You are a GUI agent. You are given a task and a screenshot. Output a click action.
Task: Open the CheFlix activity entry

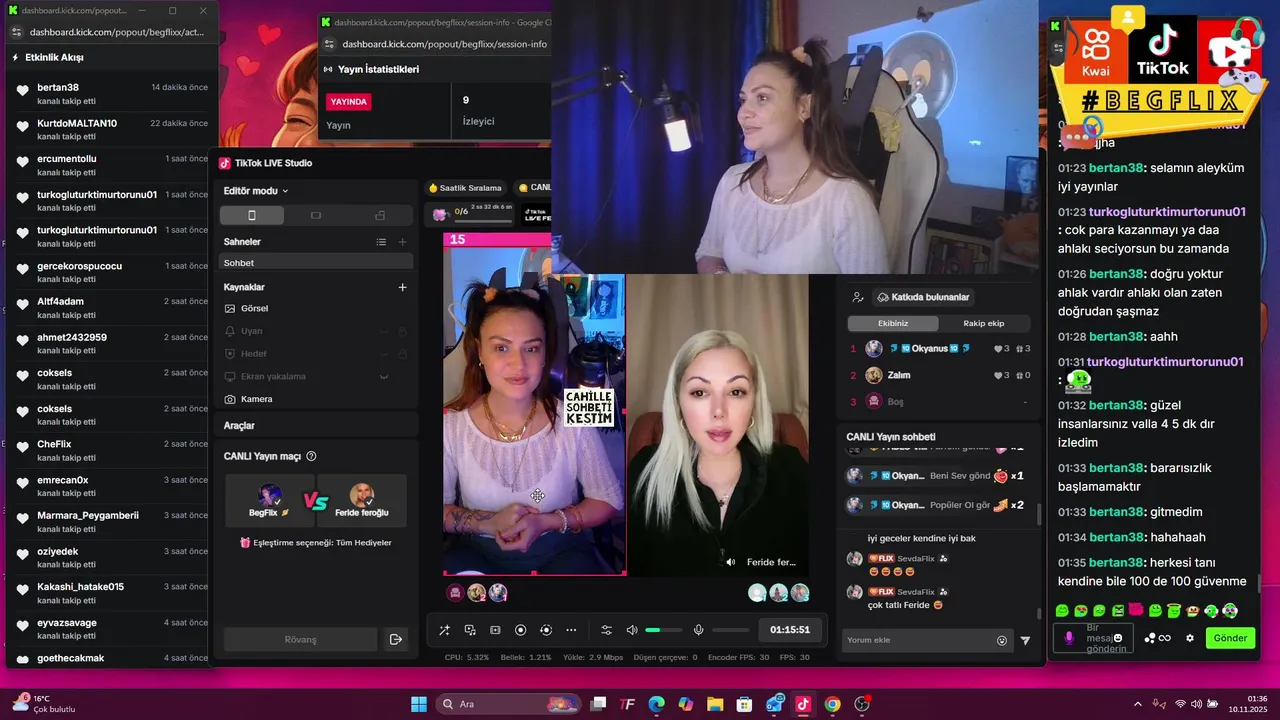click(x=112, y=450)
